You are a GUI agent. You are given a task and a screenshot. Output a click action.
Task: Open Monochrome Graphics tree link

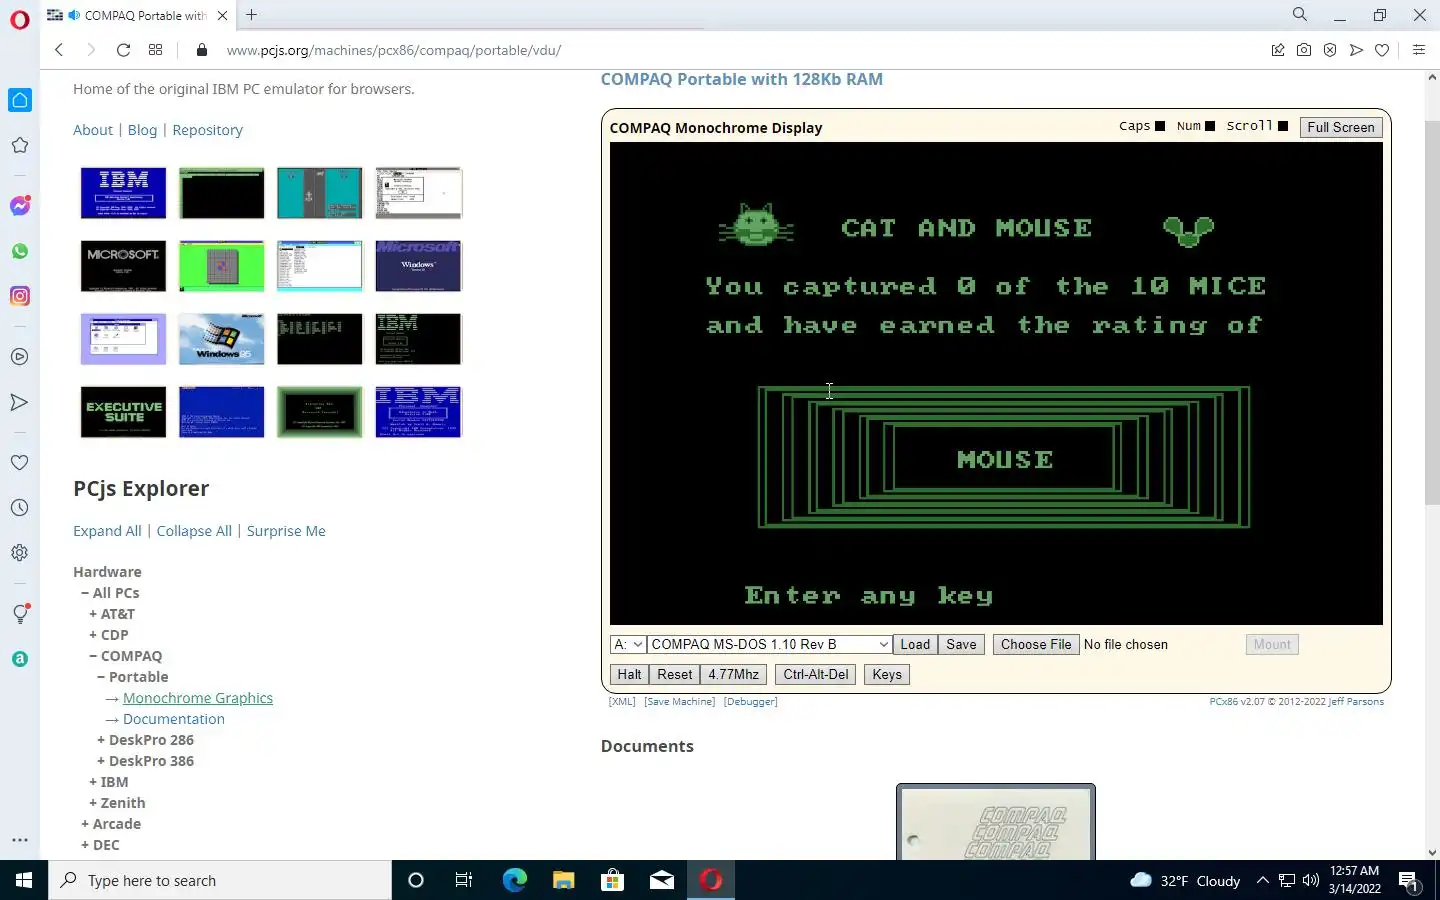[x=198, y=698]
